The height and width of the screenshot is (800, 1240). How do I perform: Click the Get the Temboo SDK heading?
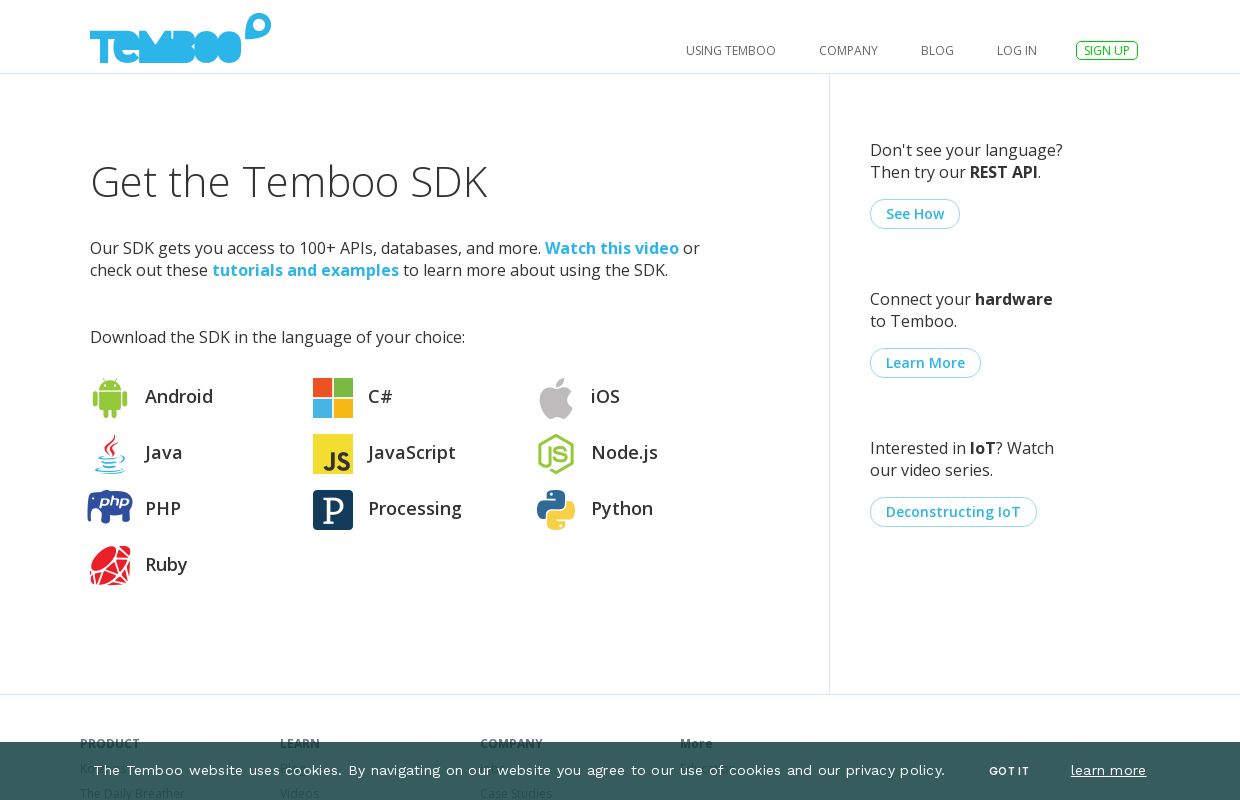click(289, 182)
